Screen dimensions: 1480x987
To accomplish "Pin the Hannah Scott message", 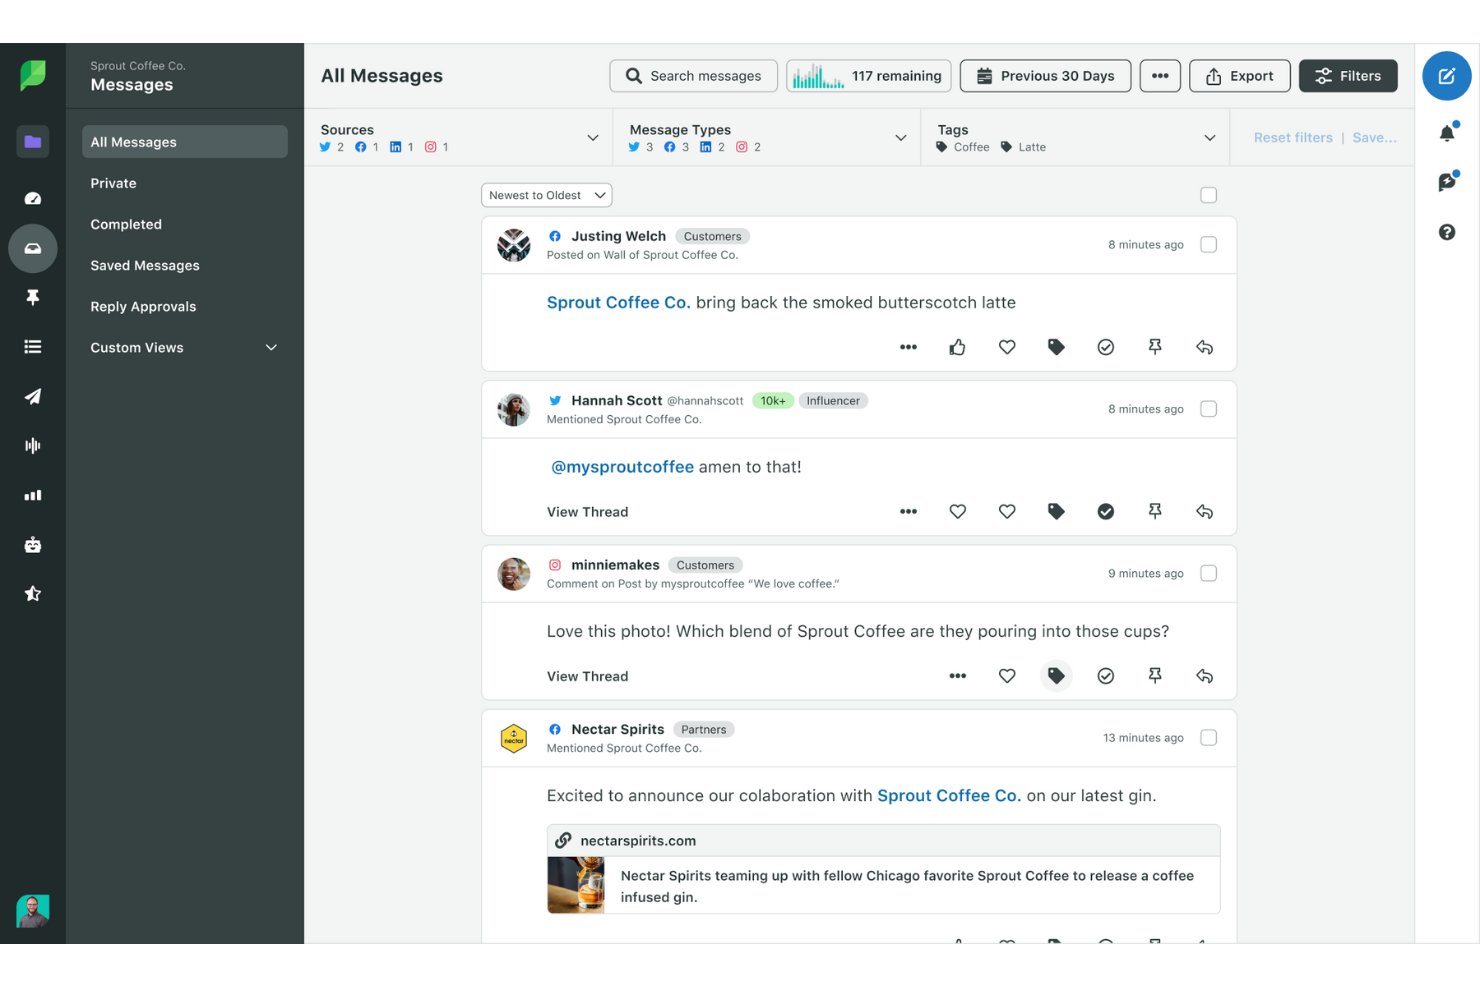I will (1155, 511).
